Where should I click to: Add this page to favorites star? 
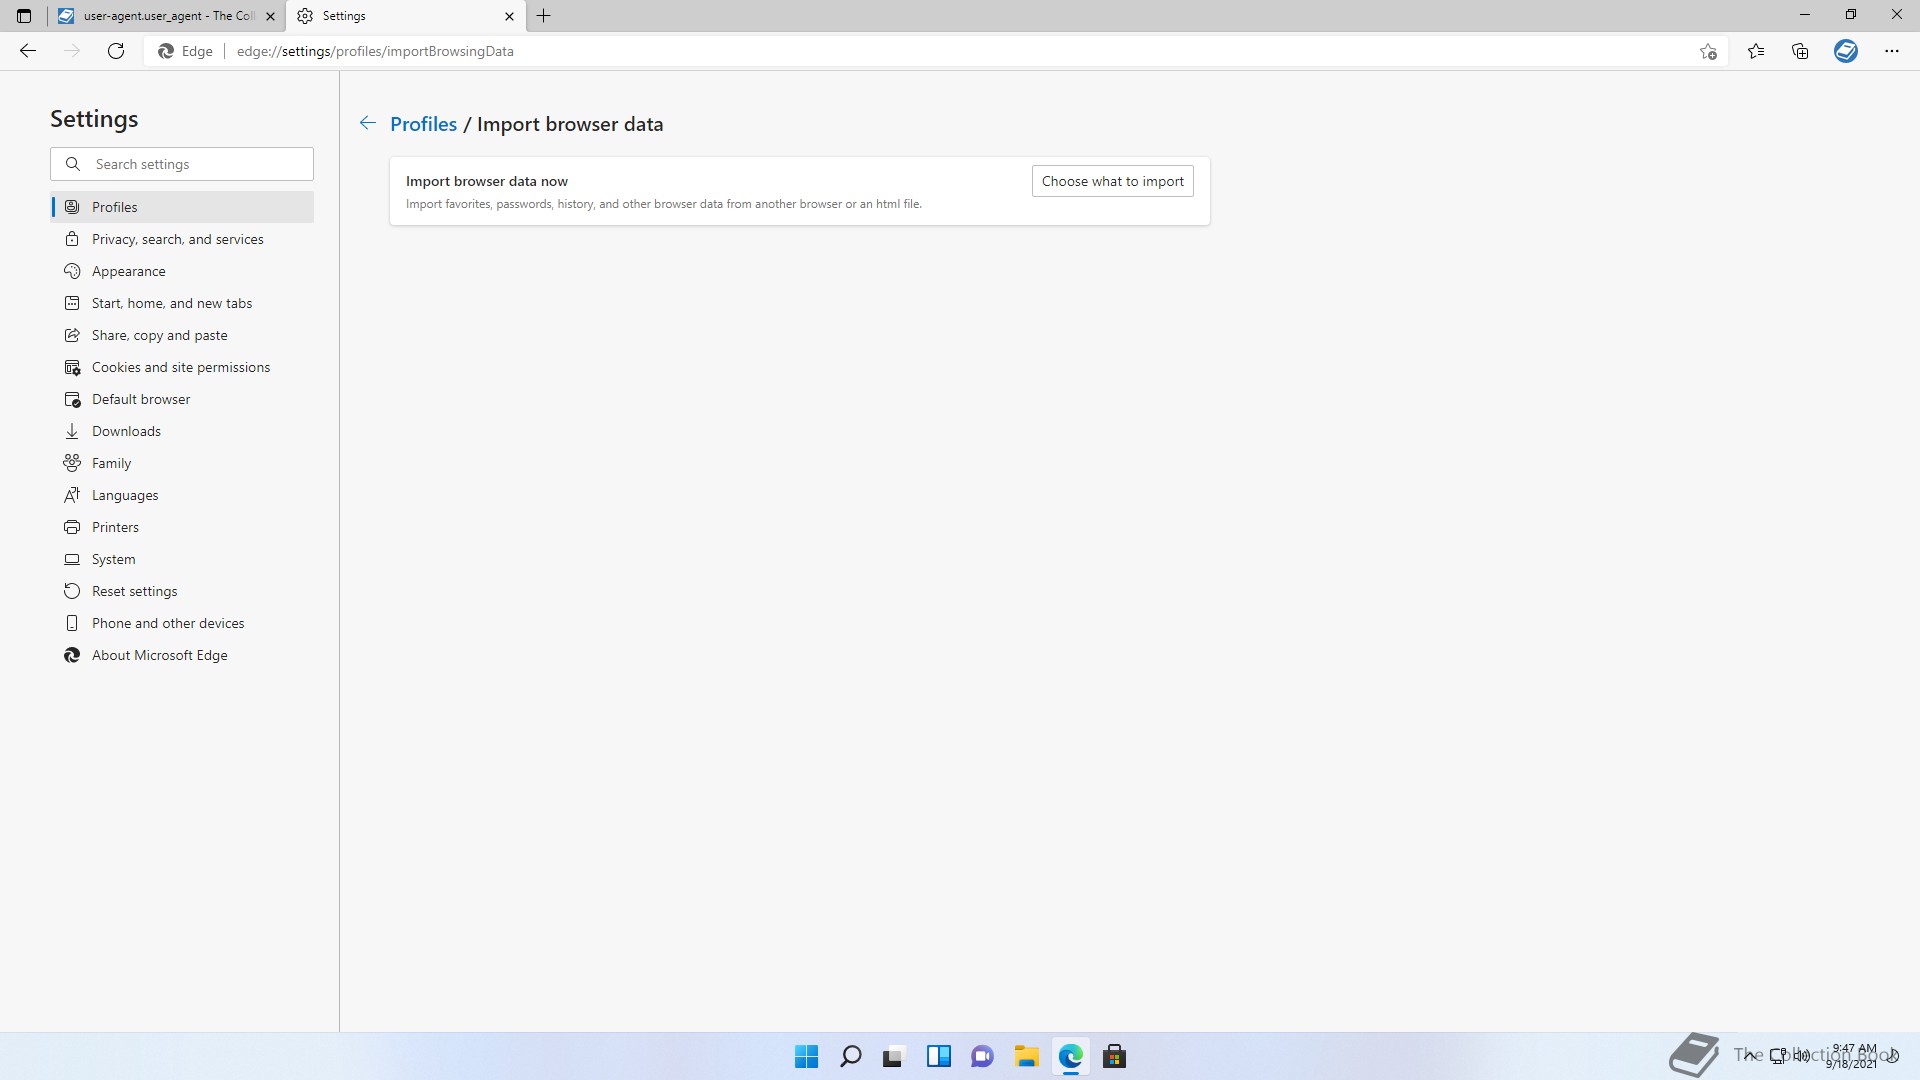(1708, 51)
